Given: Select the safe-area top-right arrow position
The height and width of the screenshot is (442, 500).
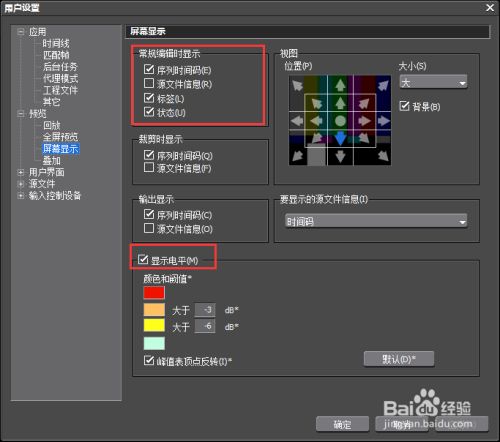Looking at the screenshot, I should pos(364,103).
